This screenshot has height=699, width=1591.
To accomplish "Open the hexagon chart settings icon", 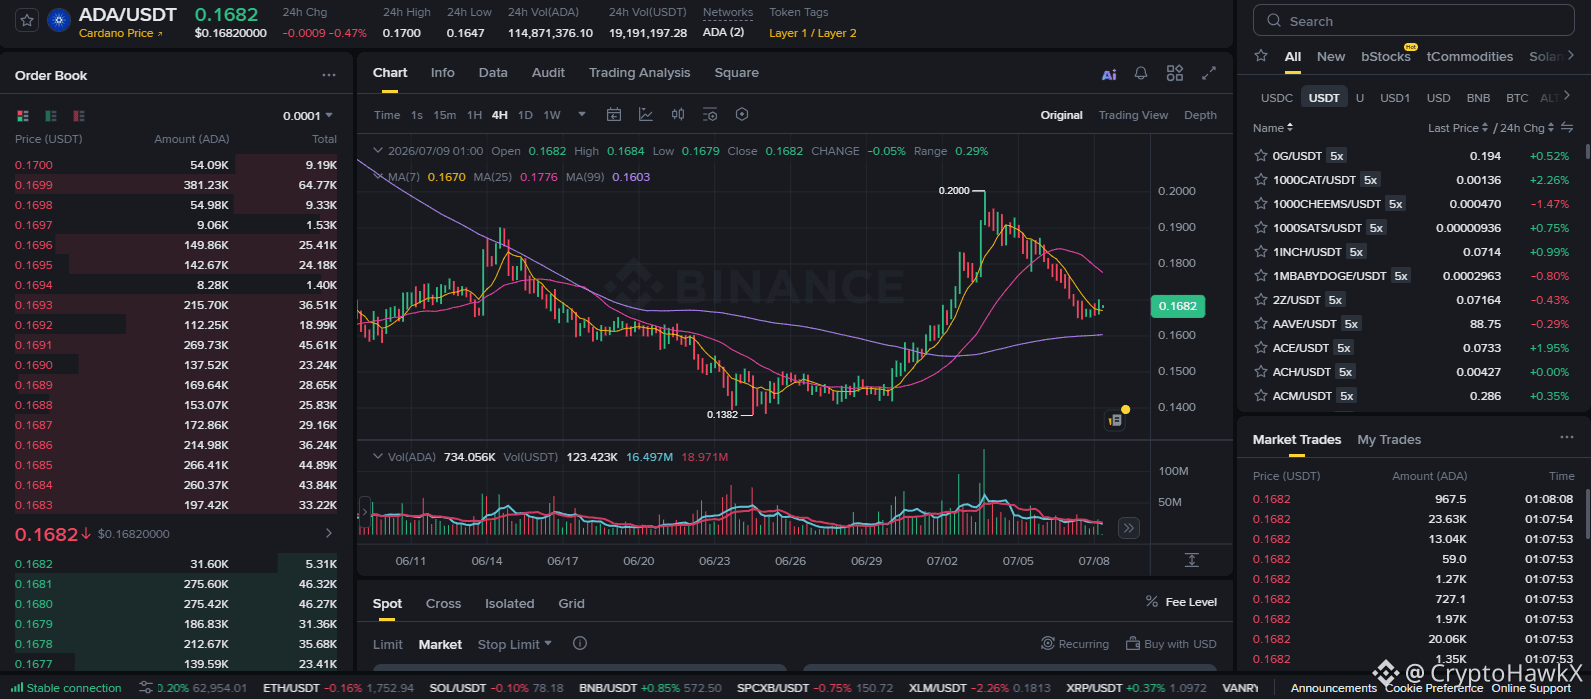I will (742, 115).
